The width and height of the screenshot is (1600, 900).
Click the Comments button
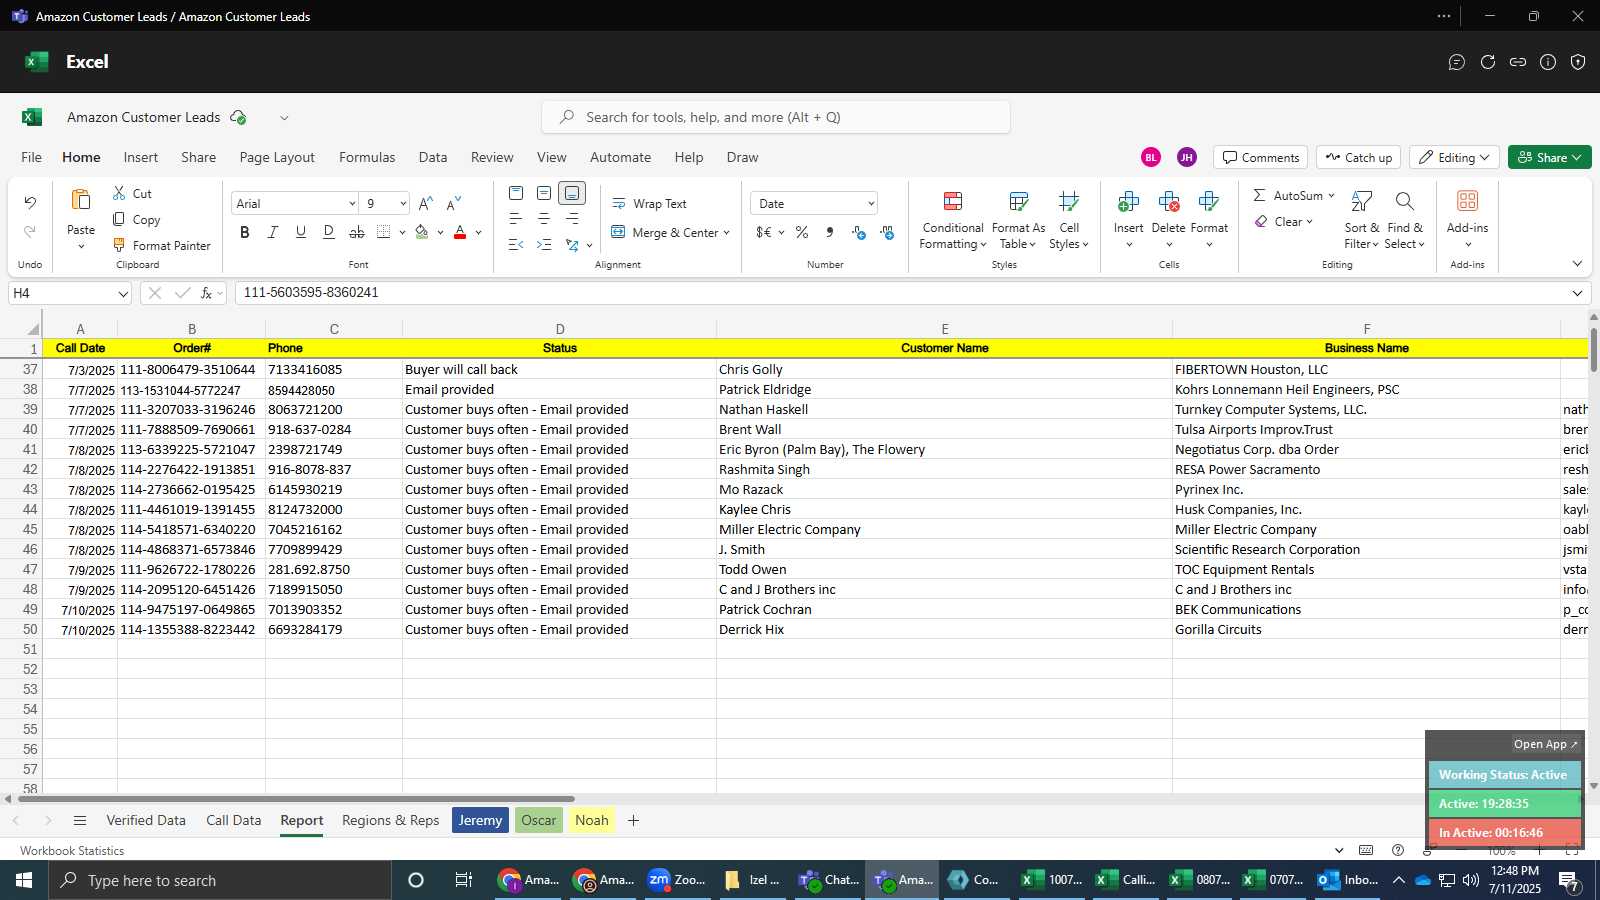[1260, 157]
